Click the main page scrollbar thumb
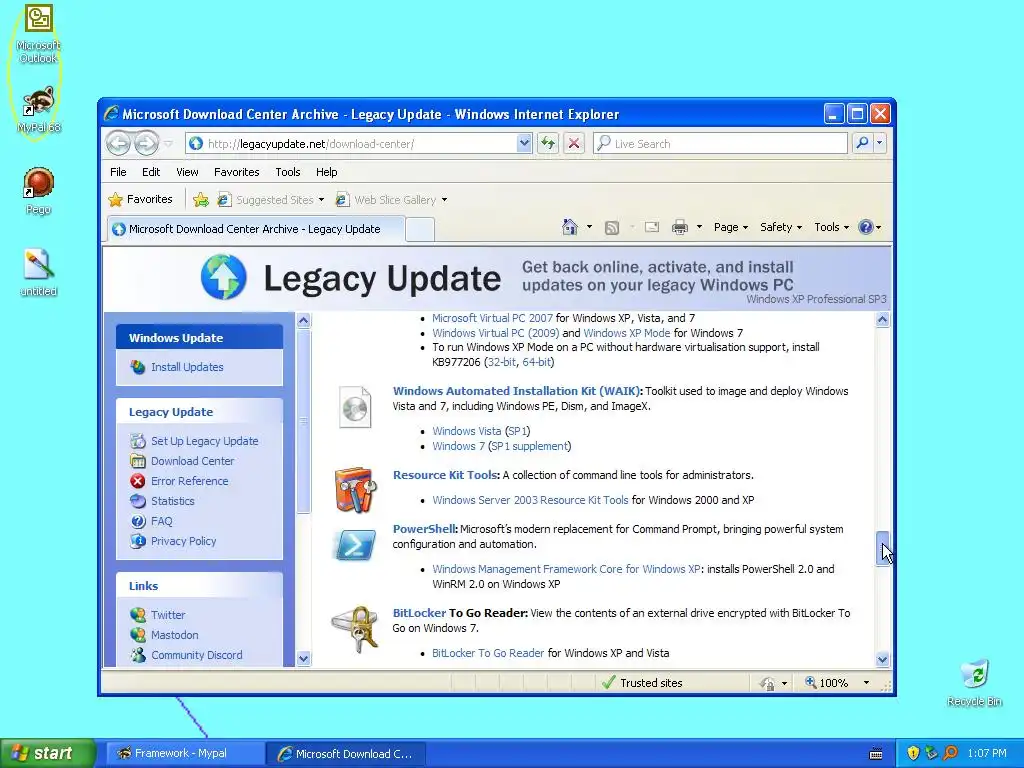The width and height of the screenshot is (1024, 768). (882, 549)
